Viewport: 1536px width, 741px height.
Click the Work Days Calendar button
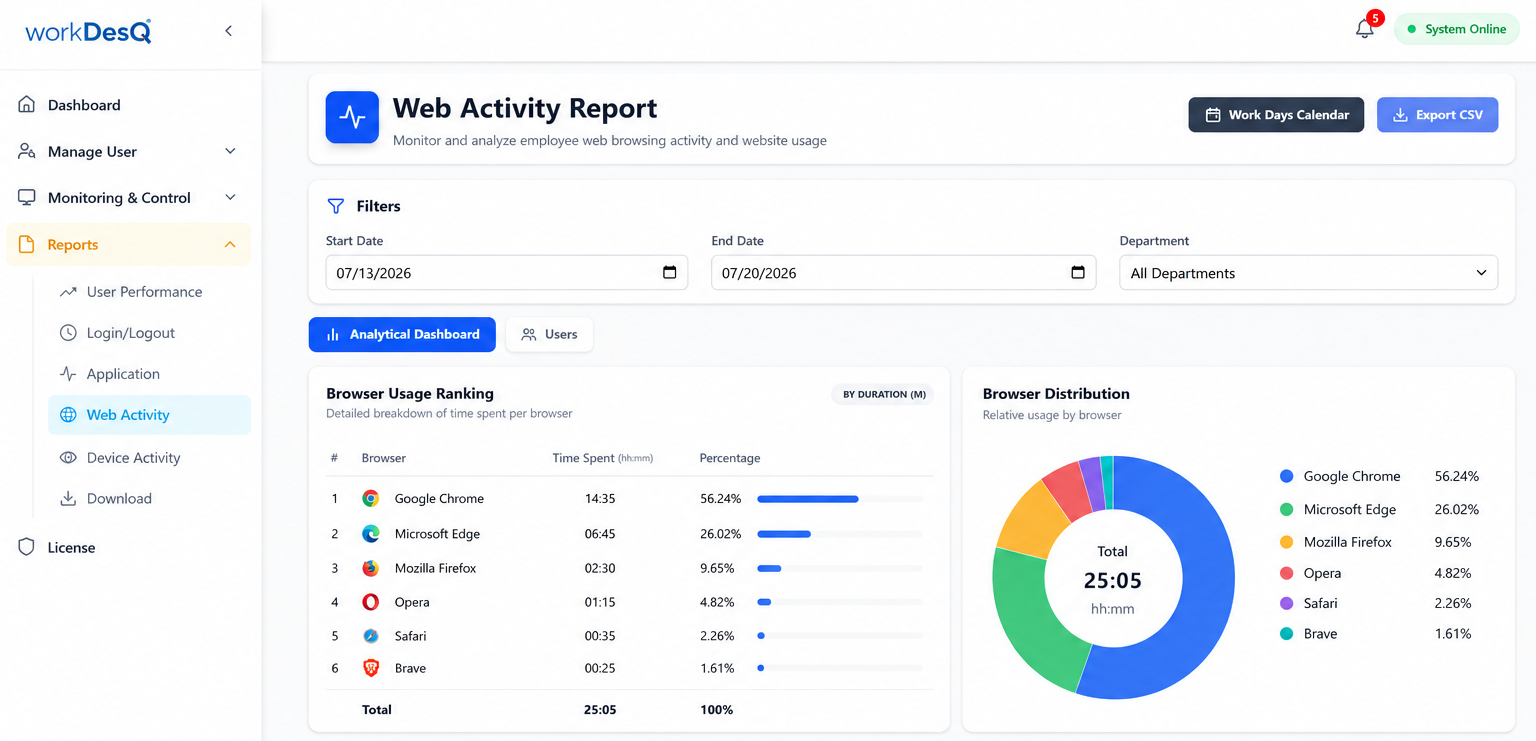[x=1276, y=115]
